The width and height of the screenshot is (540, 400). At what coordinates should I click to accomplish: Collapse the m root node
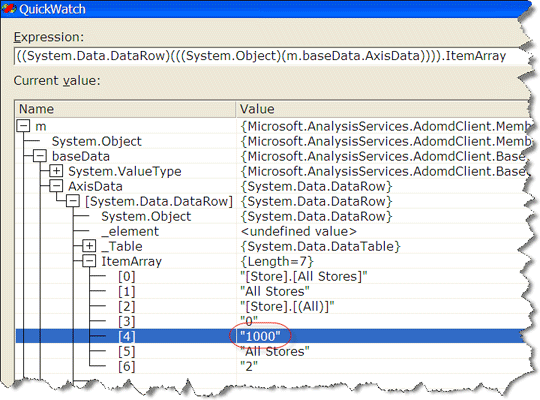(23, 126)
